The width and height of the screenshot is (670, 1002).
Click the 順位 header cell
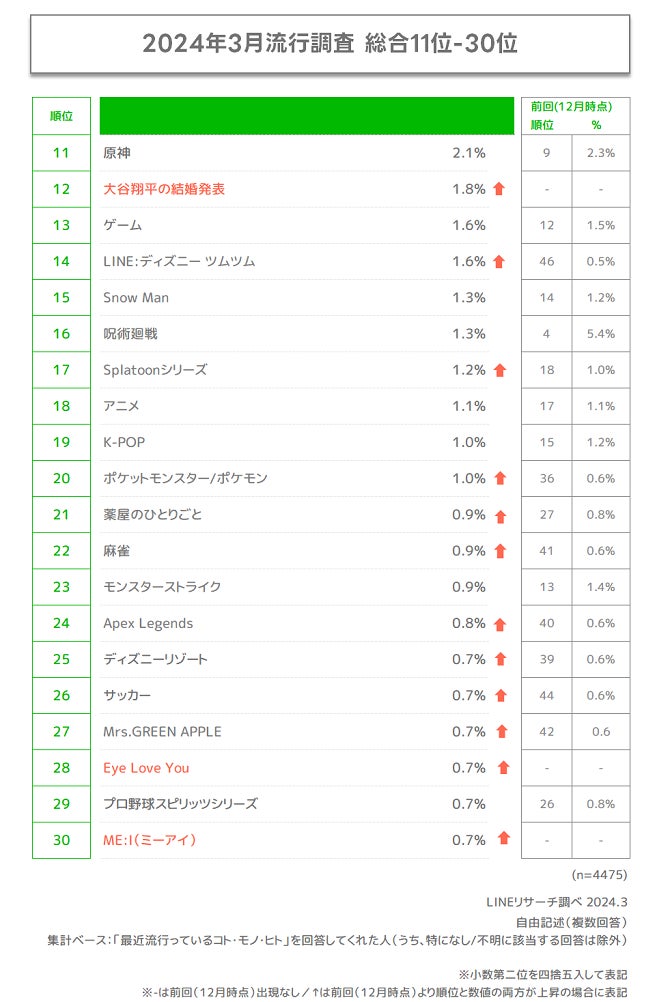[61, 116]
